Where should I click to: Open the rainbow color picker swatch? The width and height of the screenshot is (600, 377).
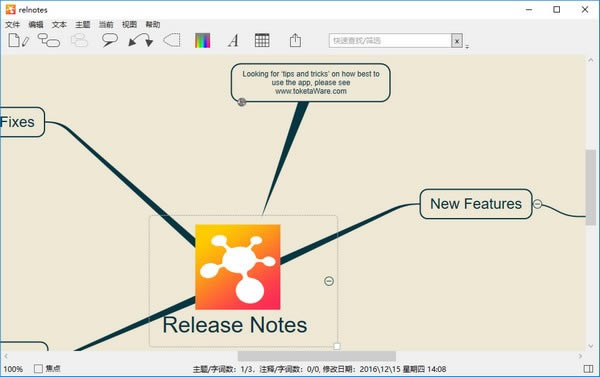[x=202, y=41]
